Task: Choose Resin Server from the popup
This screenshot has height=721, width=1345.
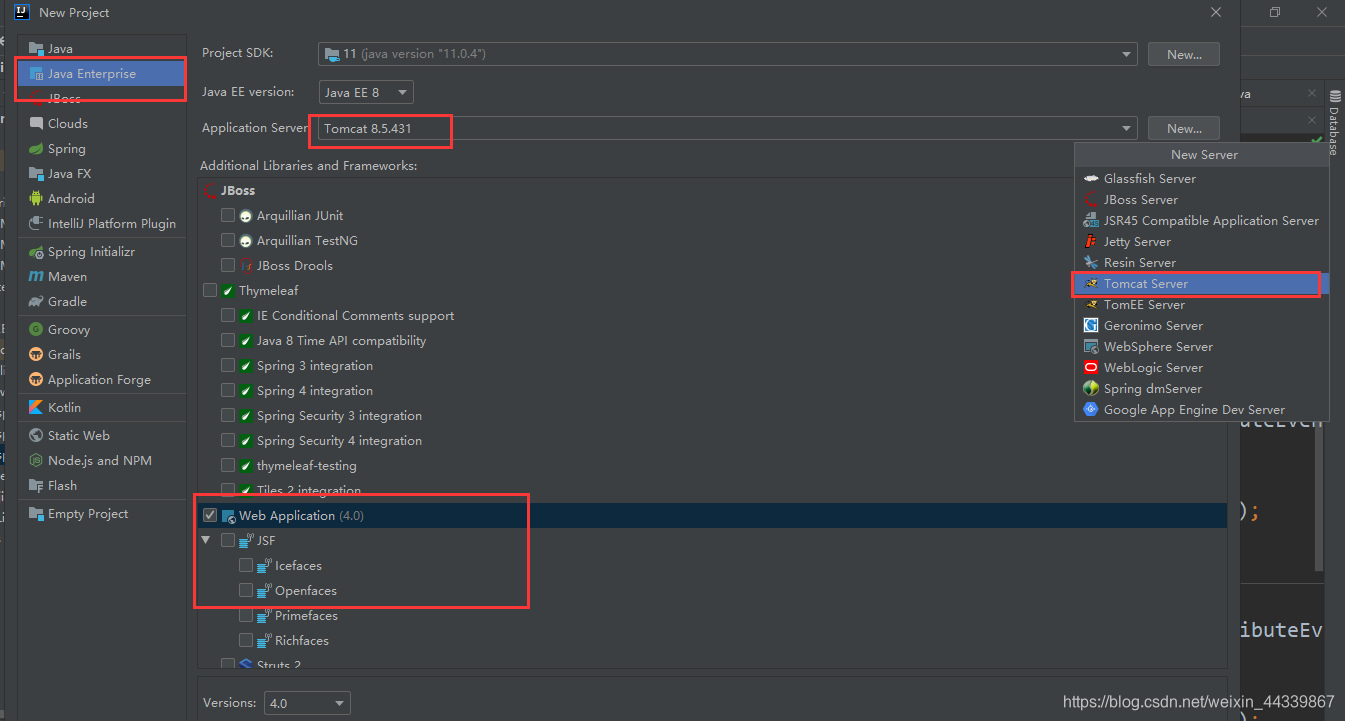Action: click(1201, 262)
